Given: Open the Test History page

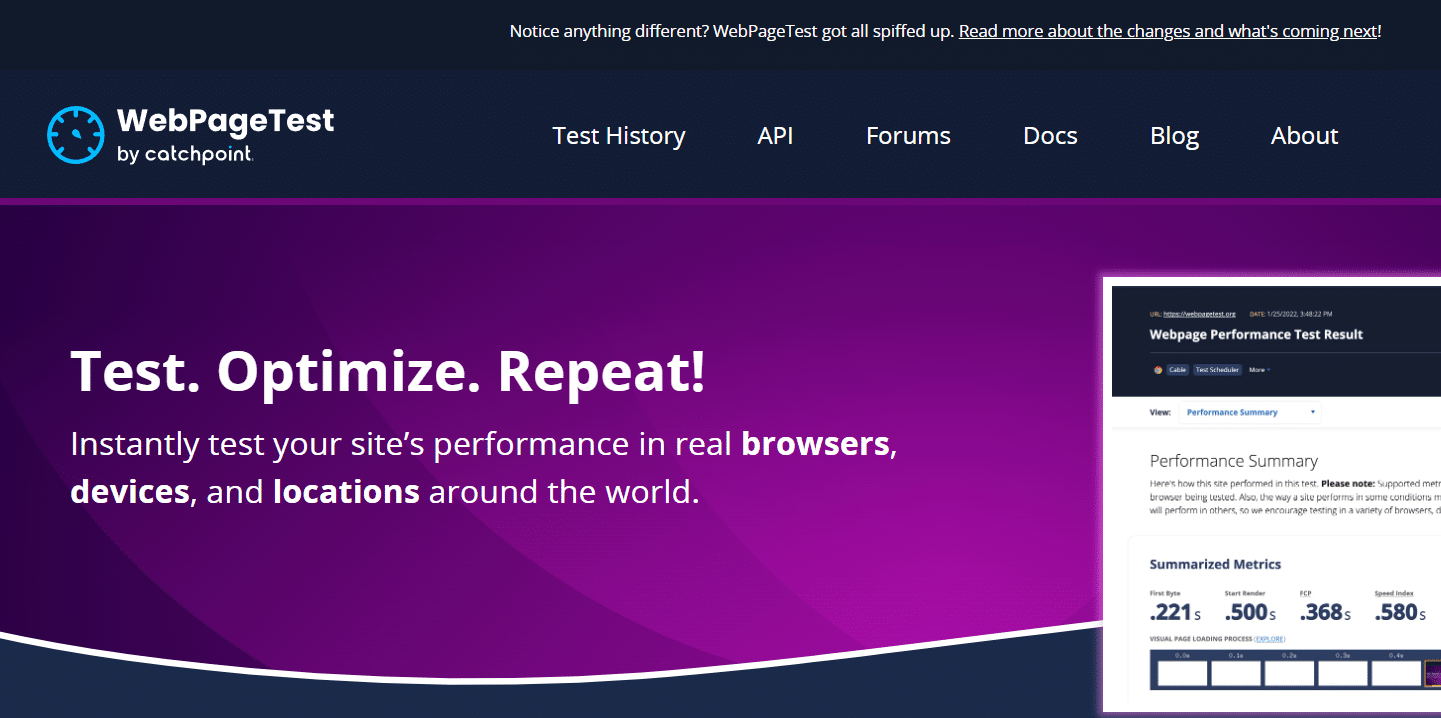Looking at the screenshot, I should coord(619,136).
